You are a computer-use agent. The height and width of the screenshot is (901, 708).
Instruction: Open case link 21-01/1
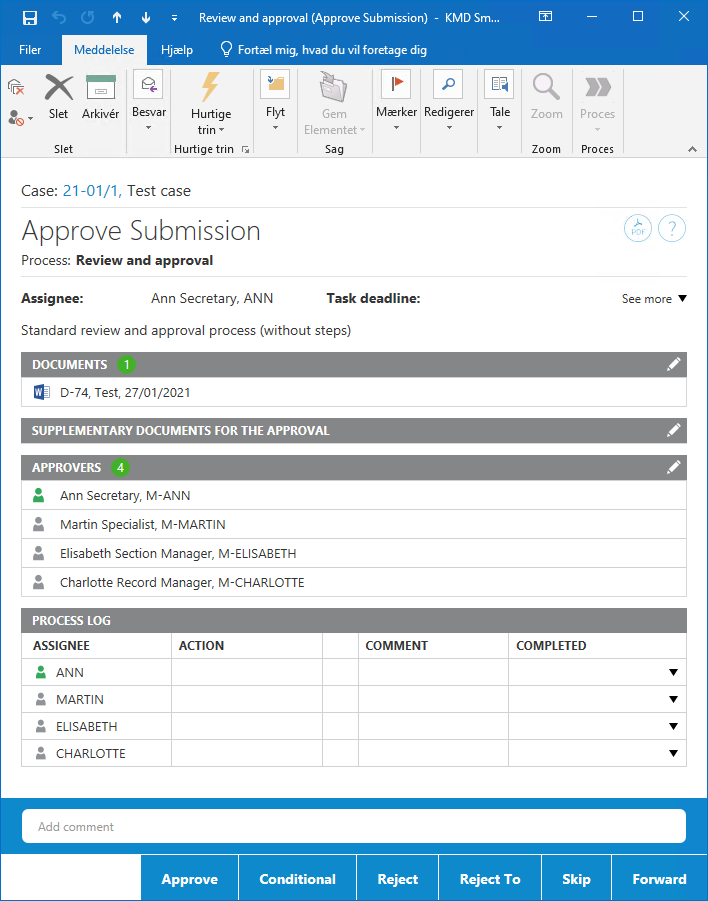[x=92, y=191]
